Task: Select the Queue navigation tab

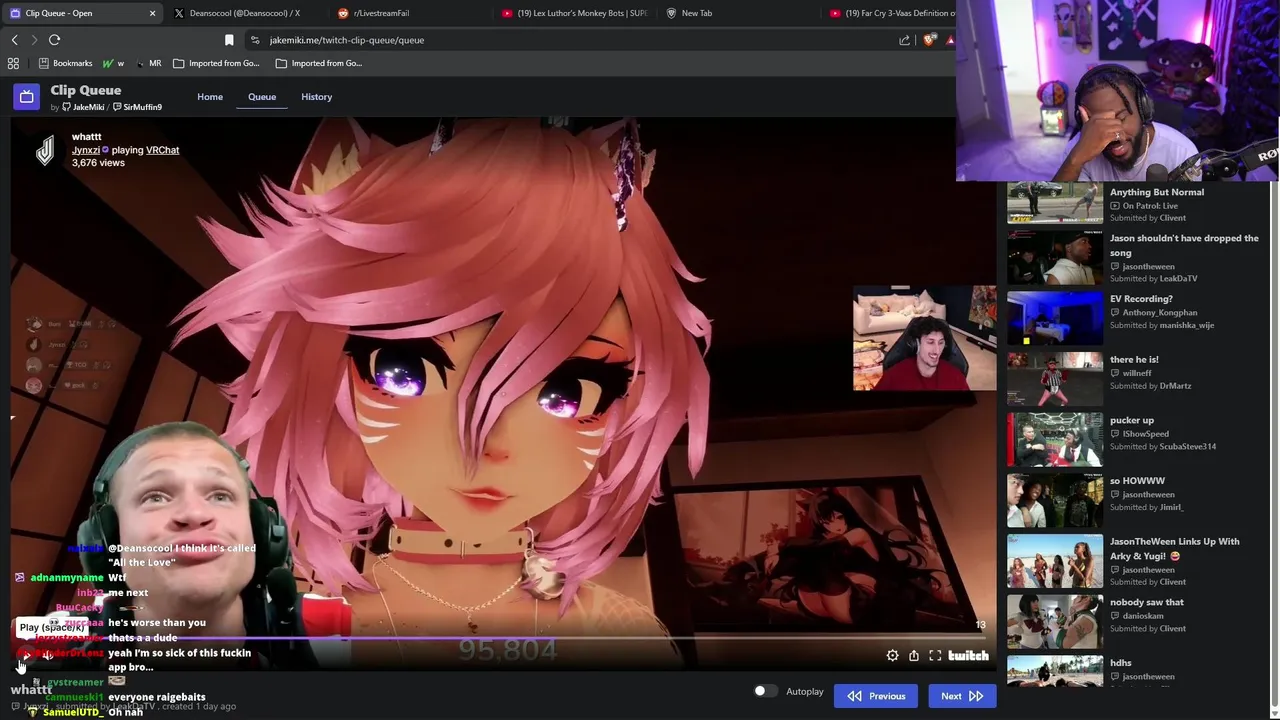Action: (262, 97)
